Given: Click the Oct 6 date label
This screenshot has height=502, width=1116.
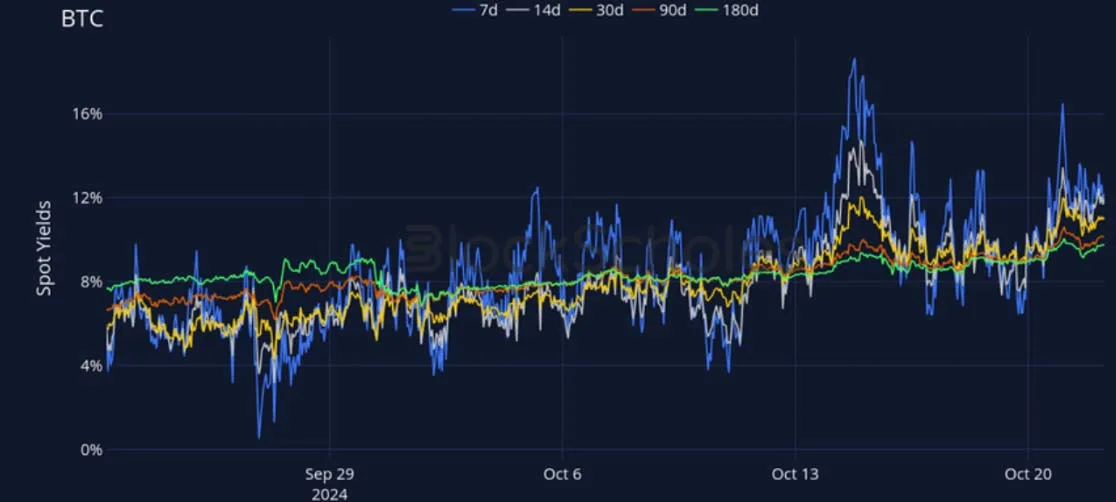Looking at the screenshot, I should click(562, 474).
